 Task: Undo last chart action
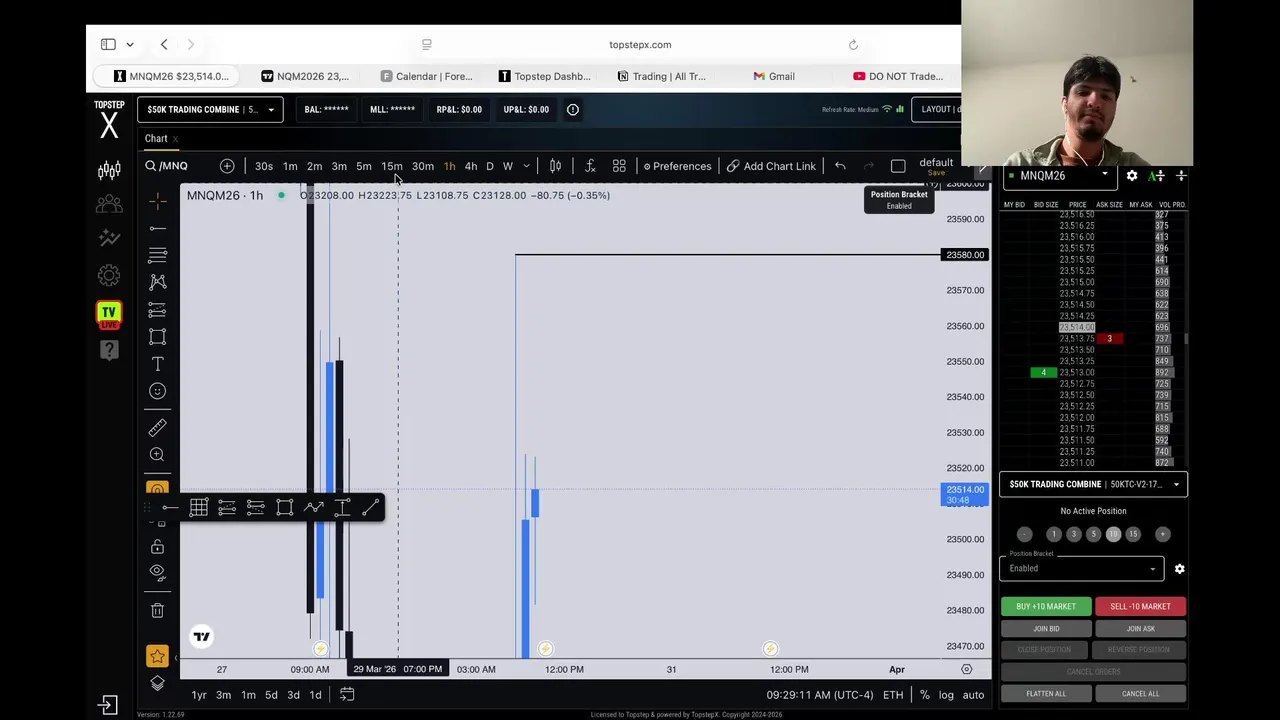click(x=840, y=166)
